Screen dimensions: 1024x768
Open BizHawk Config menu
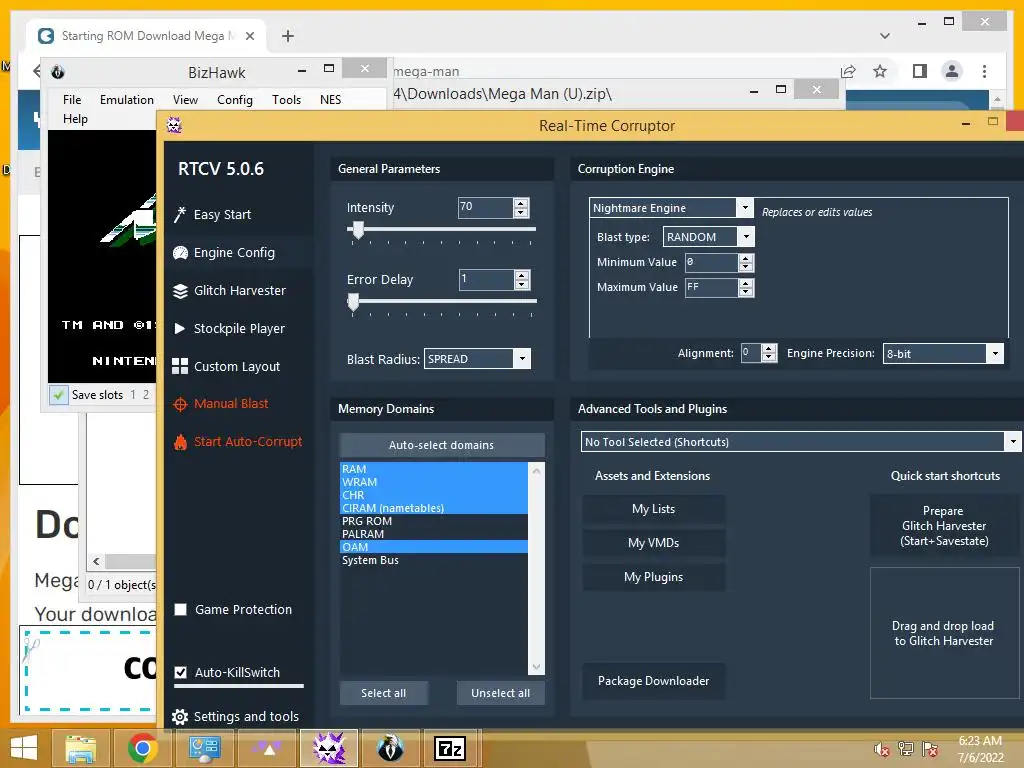click(x=234, y=99)
